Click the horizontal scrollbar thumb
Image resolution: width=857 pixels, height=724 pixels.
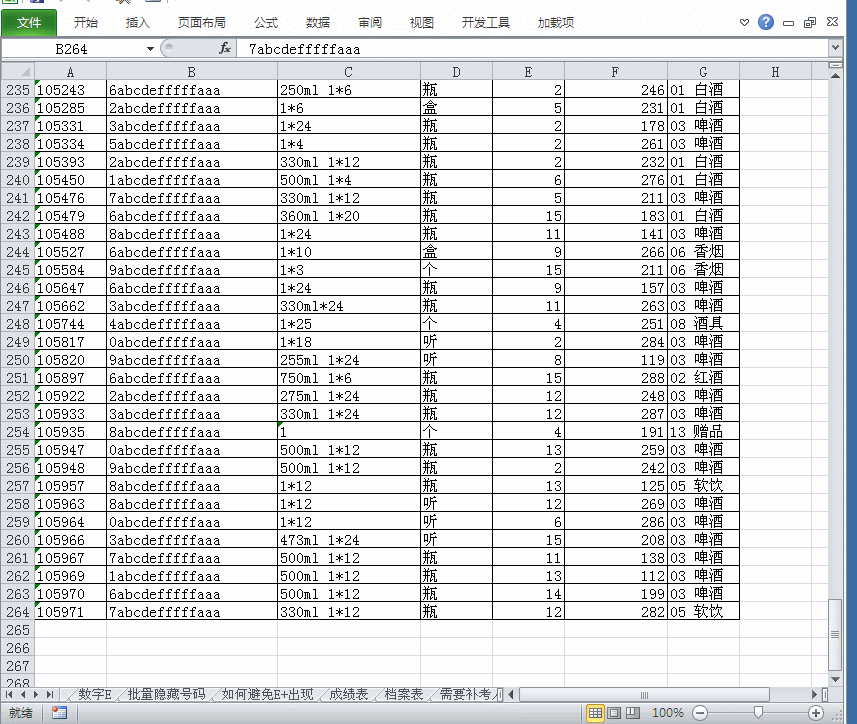[644, 694]
